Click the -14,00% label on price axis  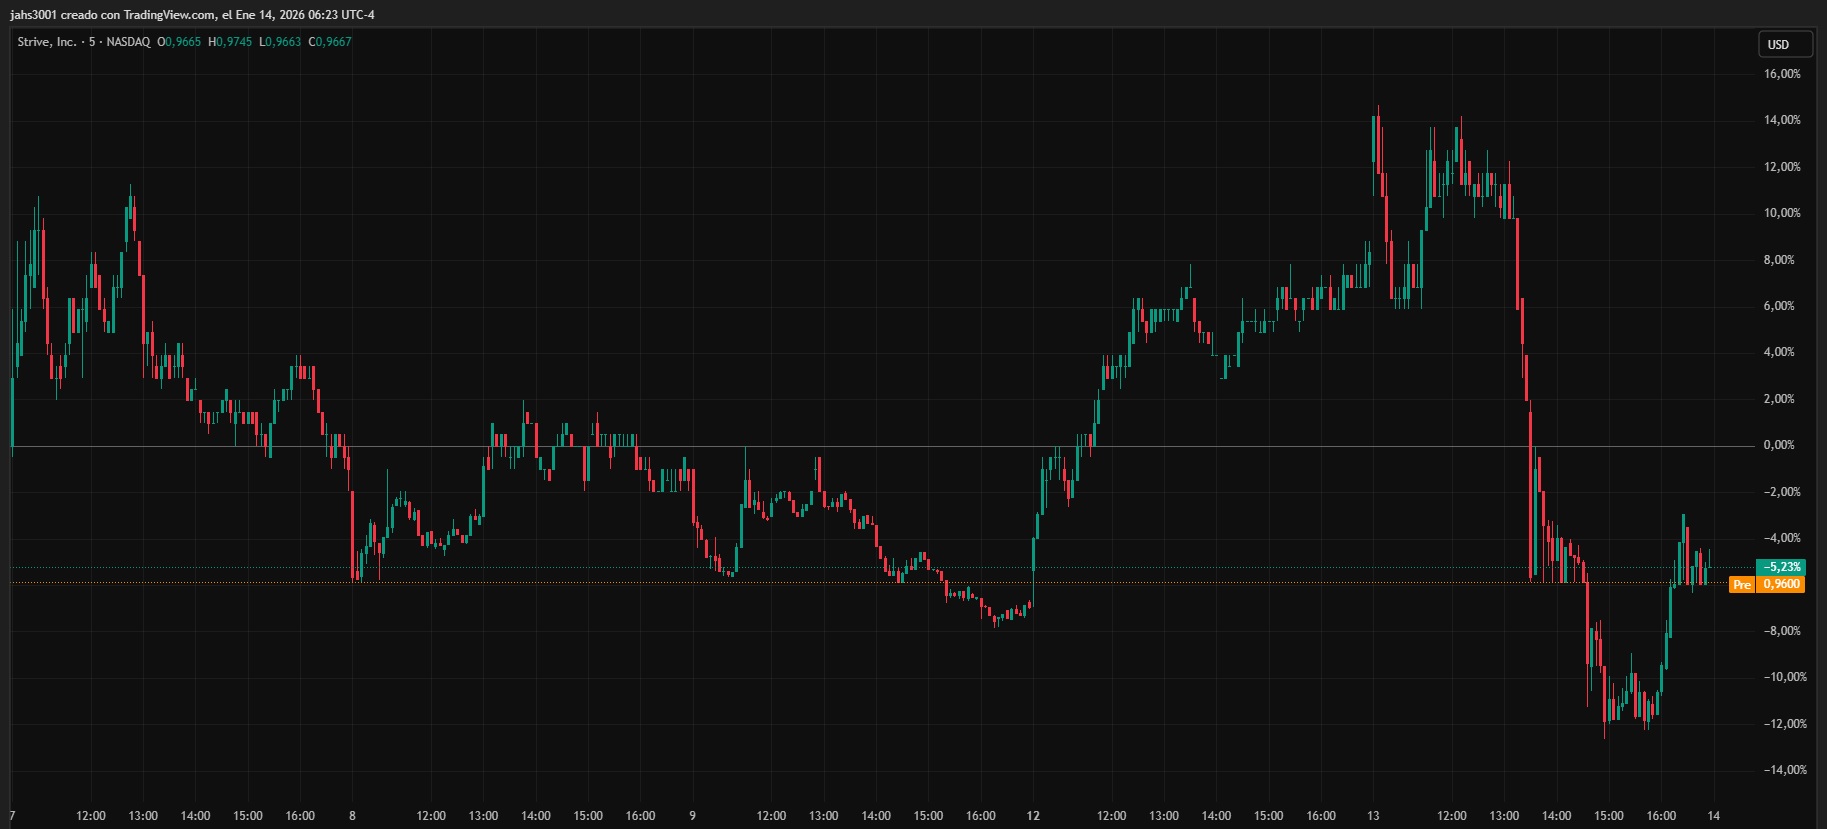point(1784,770)
